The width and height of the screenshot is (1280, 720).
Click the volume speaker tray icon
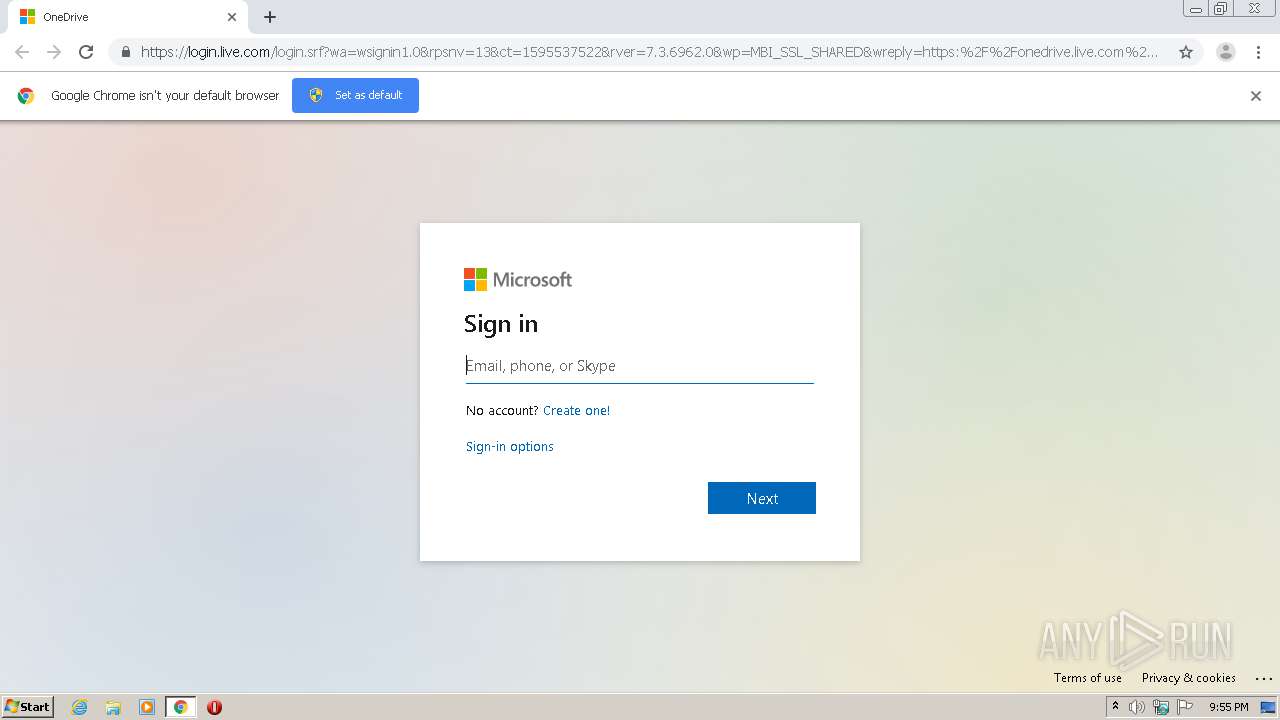tap(1137, 707)
